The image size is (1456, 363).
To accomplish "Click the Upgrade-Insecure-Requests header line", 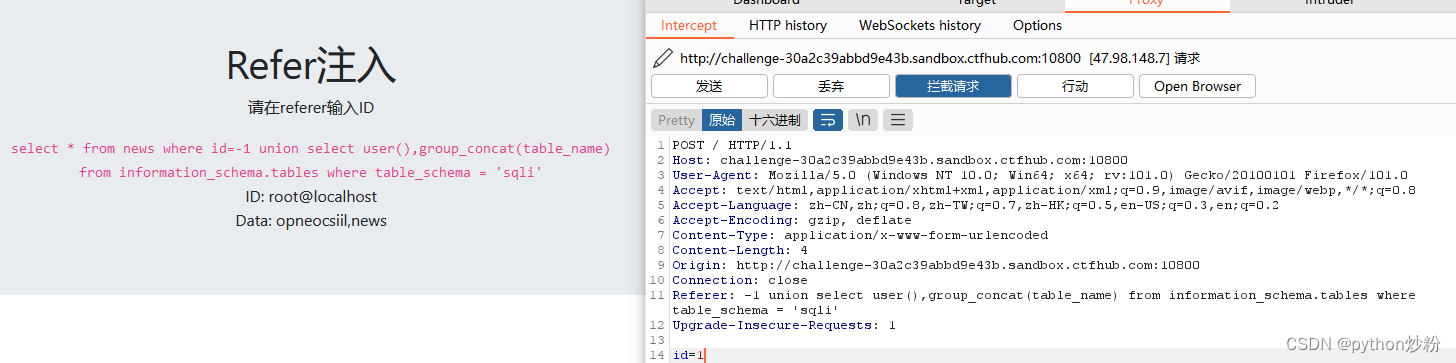I will (x=784, y=325).
